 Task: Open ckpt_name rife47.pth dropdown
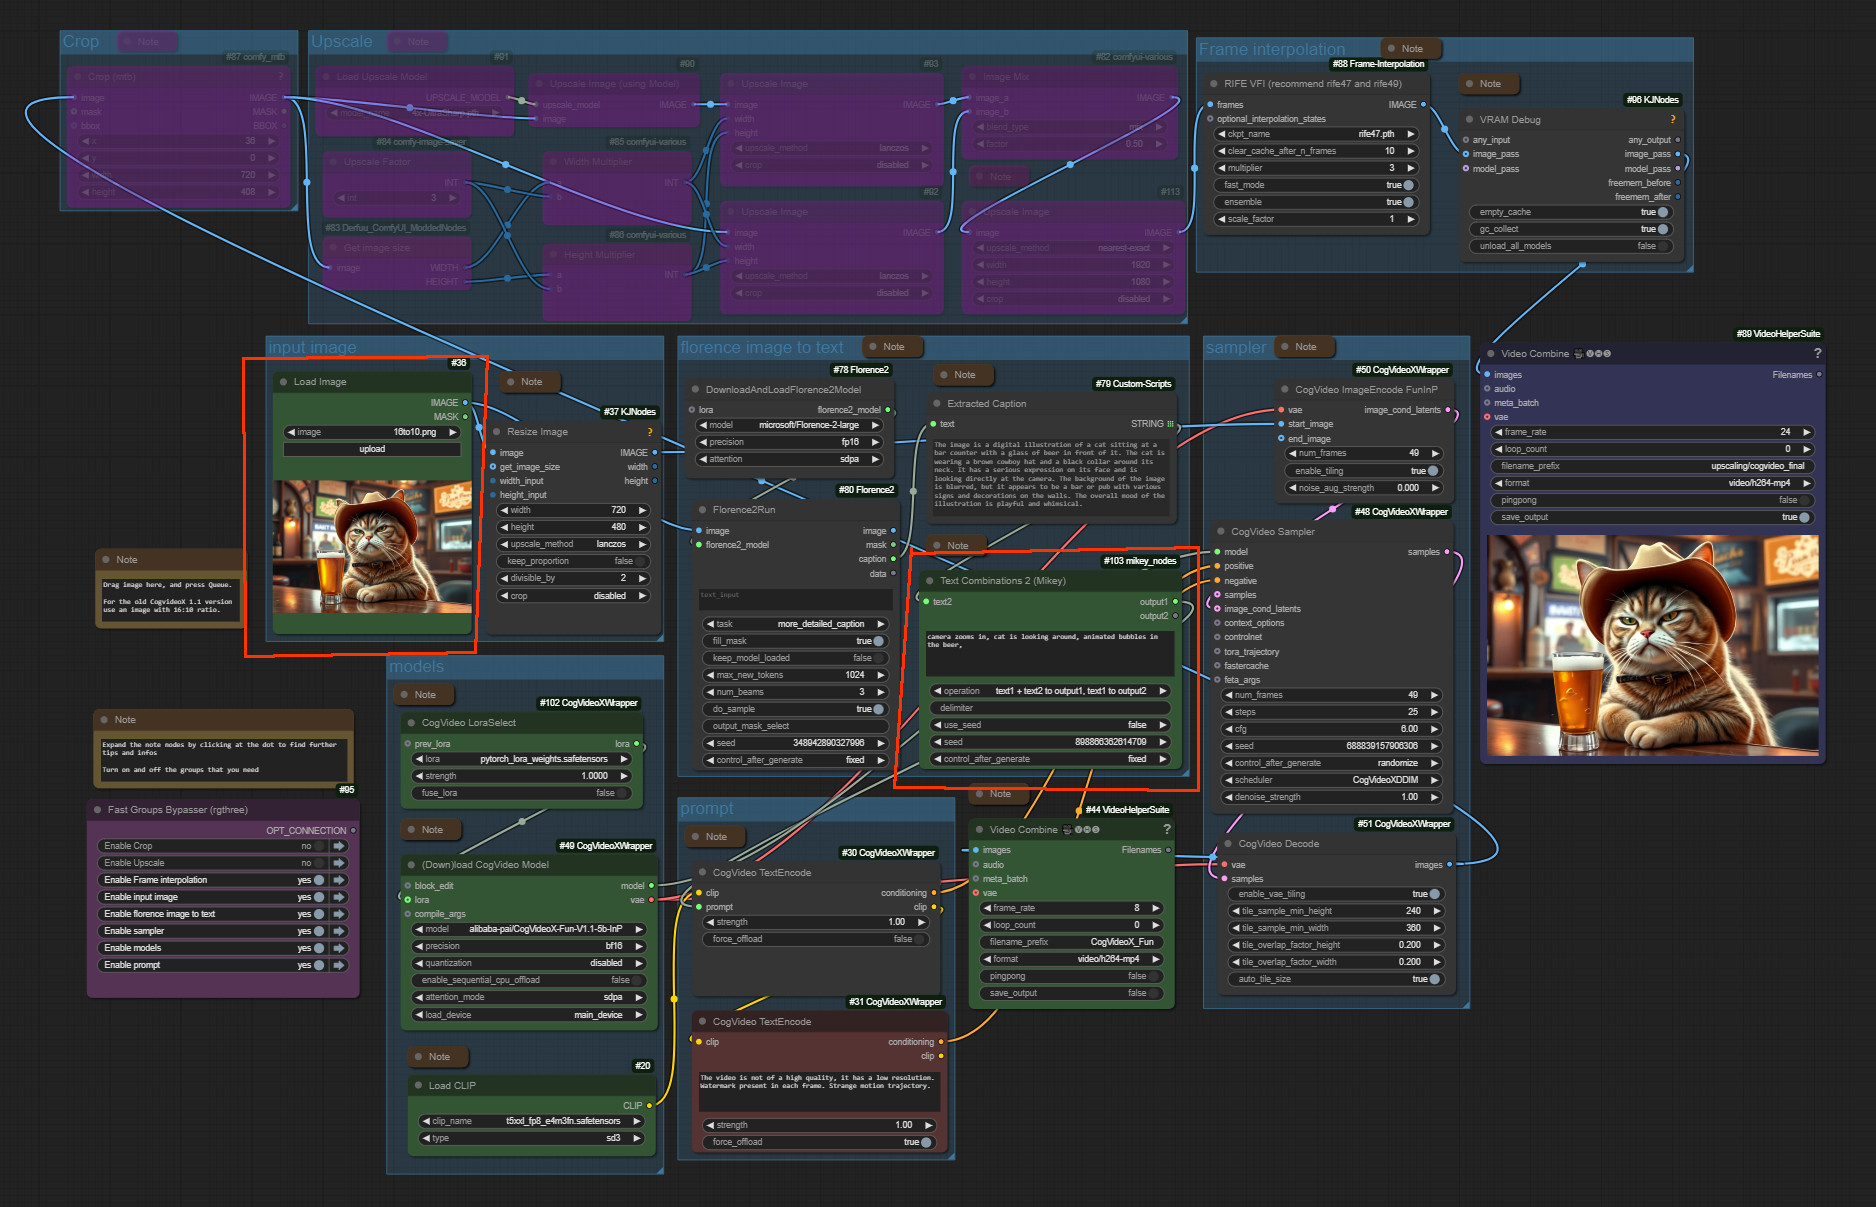coord(1317,134)
